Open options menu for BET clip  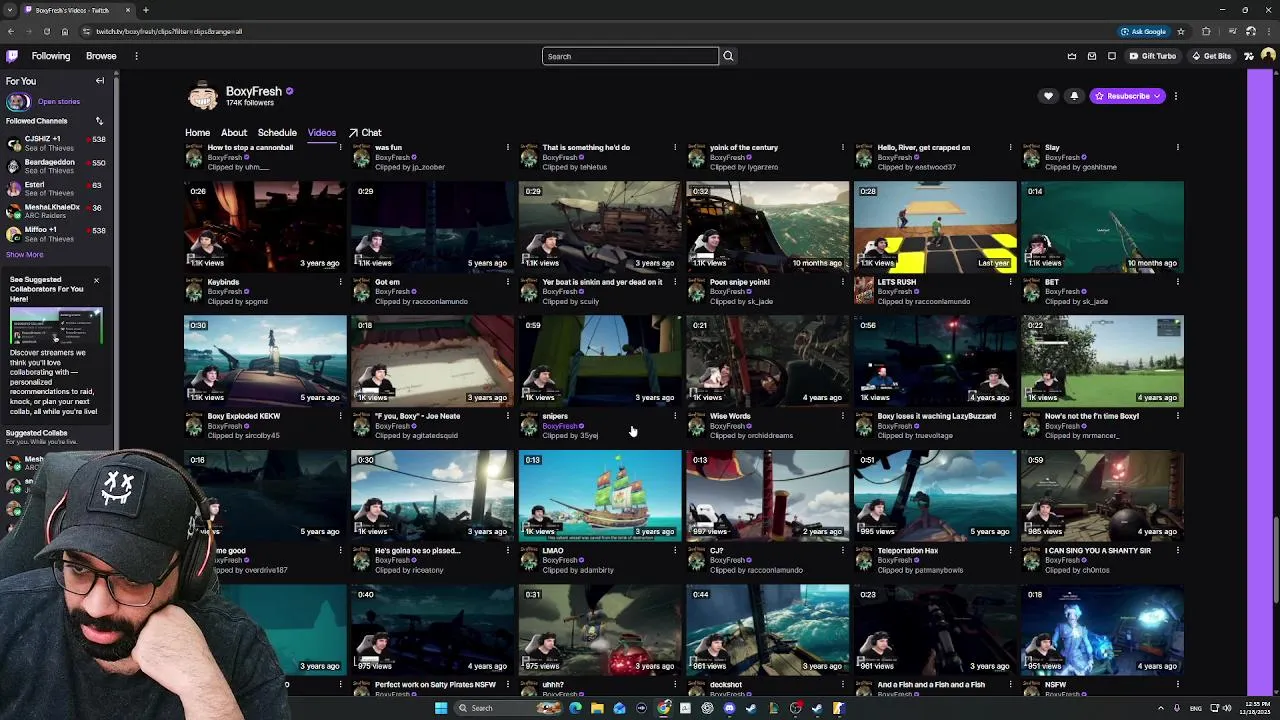[x=1177, y=282]
